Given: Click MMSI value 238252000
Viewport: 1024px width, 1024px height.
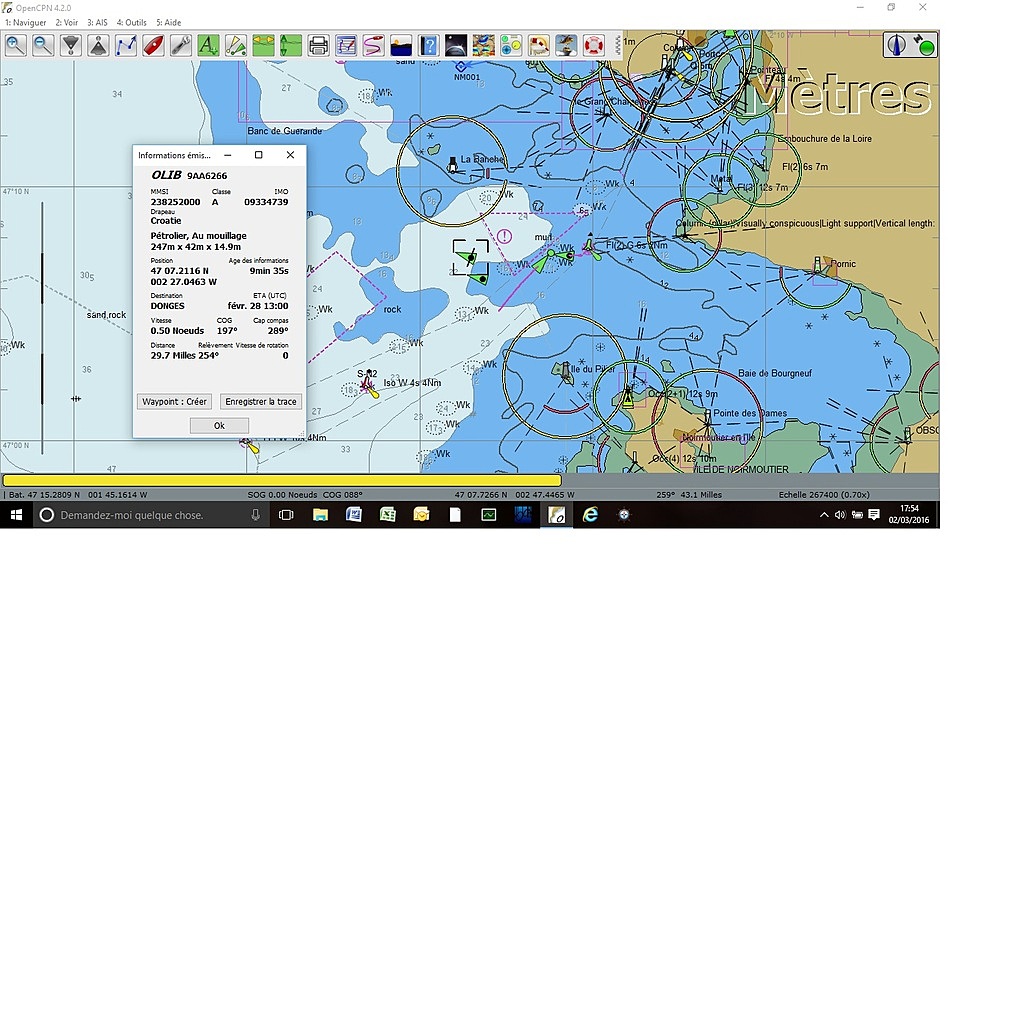Looking at the screenshot, I should point(175,202).
